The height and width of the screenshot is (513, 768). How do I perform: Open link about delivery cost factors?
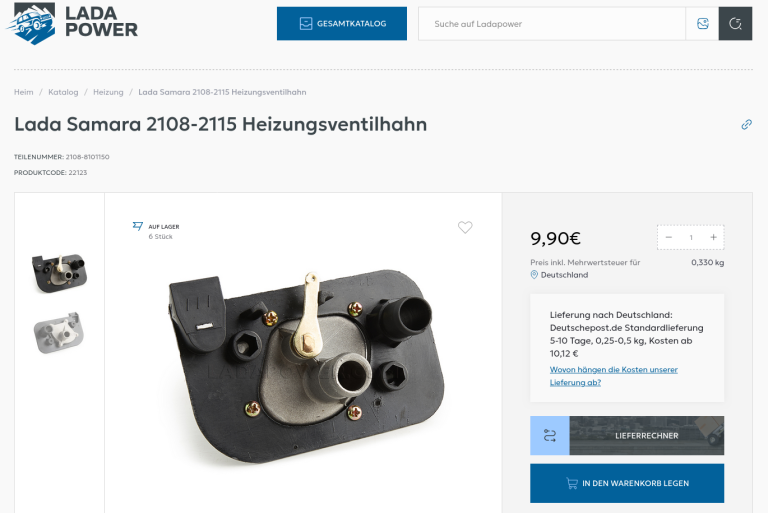click(x=613, y=376)
